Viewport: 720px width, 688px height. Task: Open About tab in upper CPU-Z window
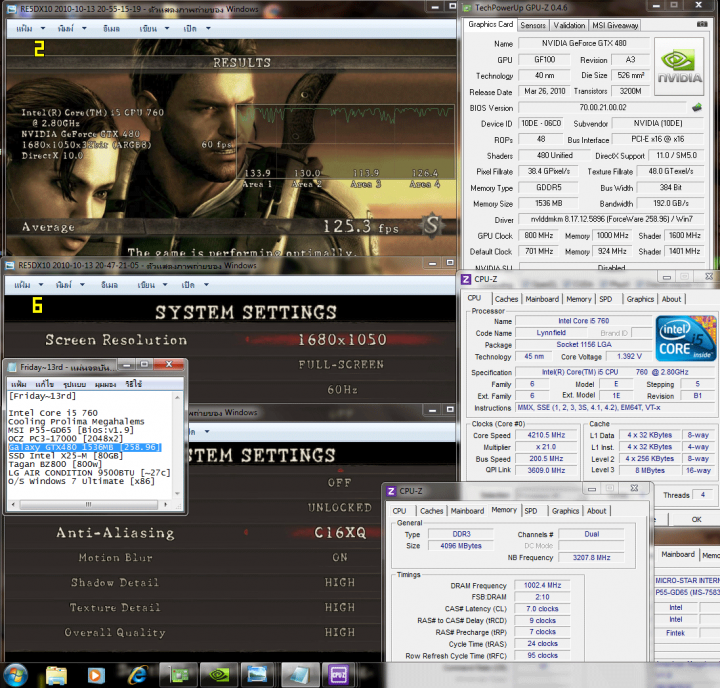671,299
